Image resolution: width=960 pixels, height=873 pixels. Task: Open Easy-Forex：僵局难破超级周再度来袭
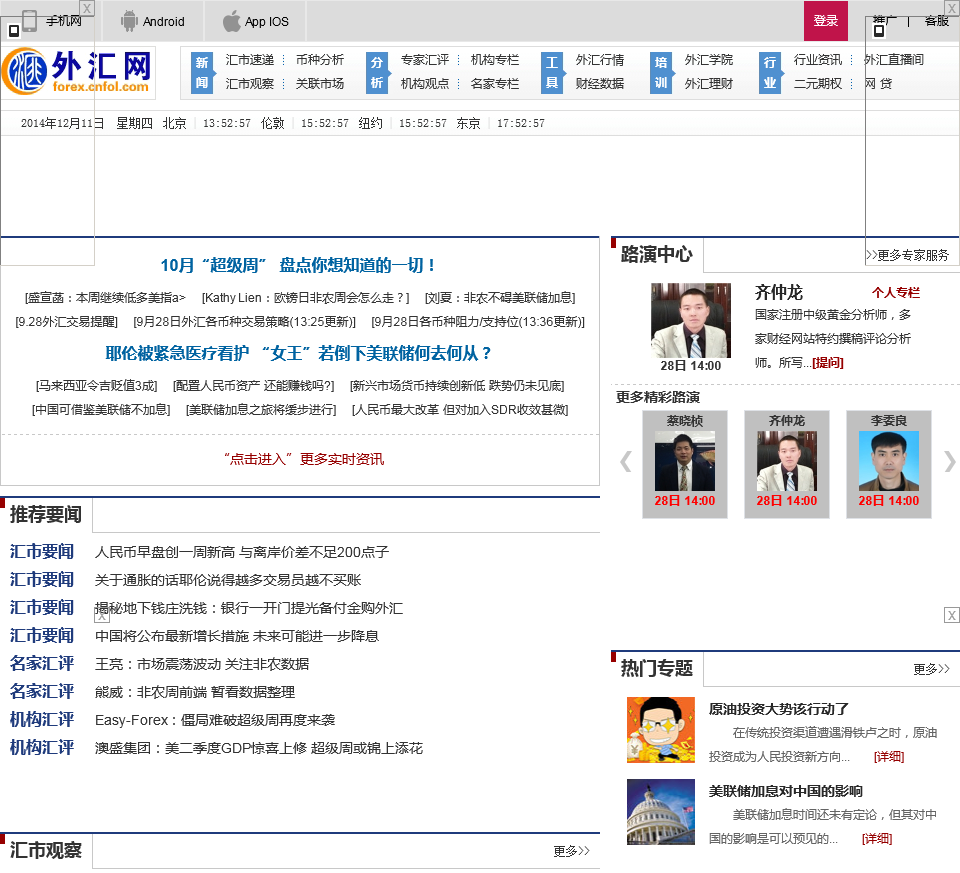(x=215, y=721)
